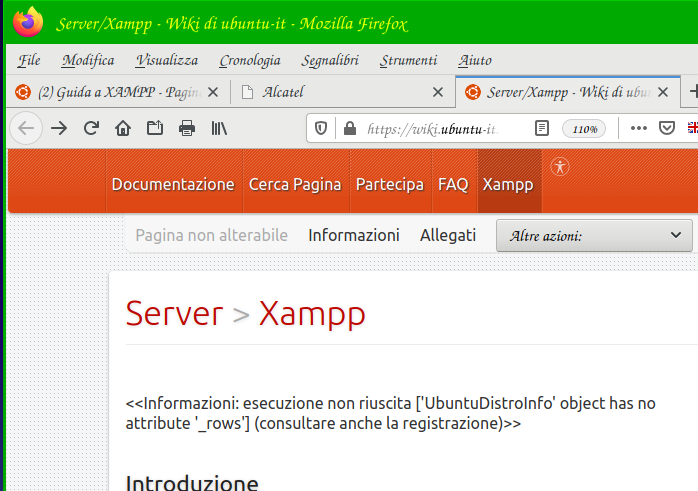Open the Firefox home page
698x491 pixels.
coord(123,129)
